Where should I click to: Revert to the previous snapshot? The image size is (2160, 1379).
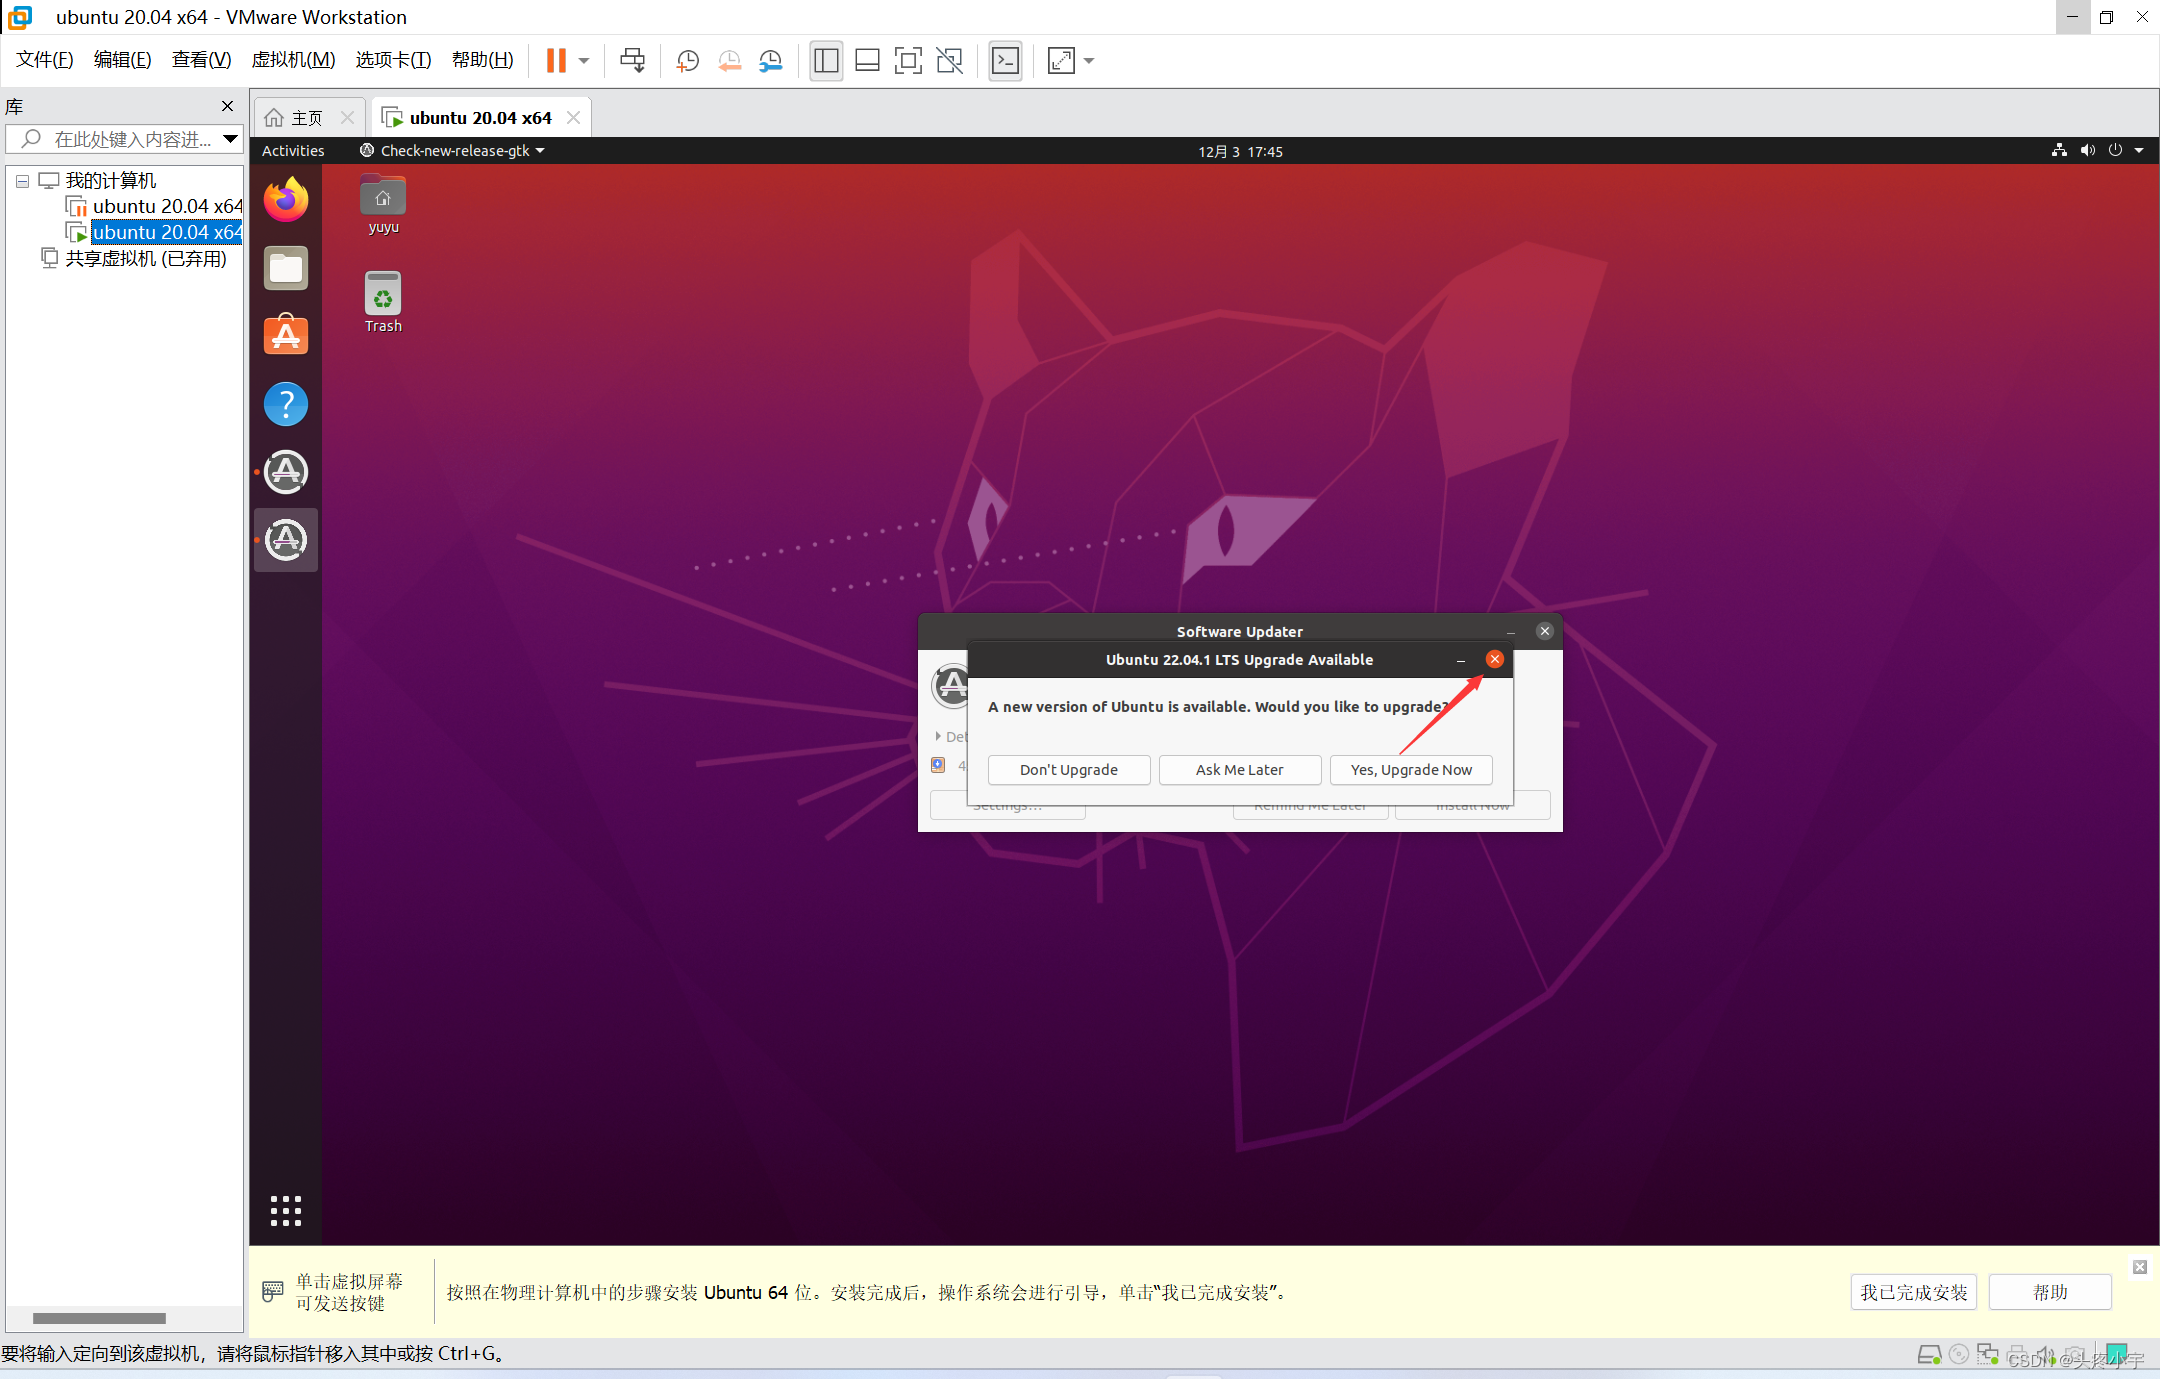point(729,61)
